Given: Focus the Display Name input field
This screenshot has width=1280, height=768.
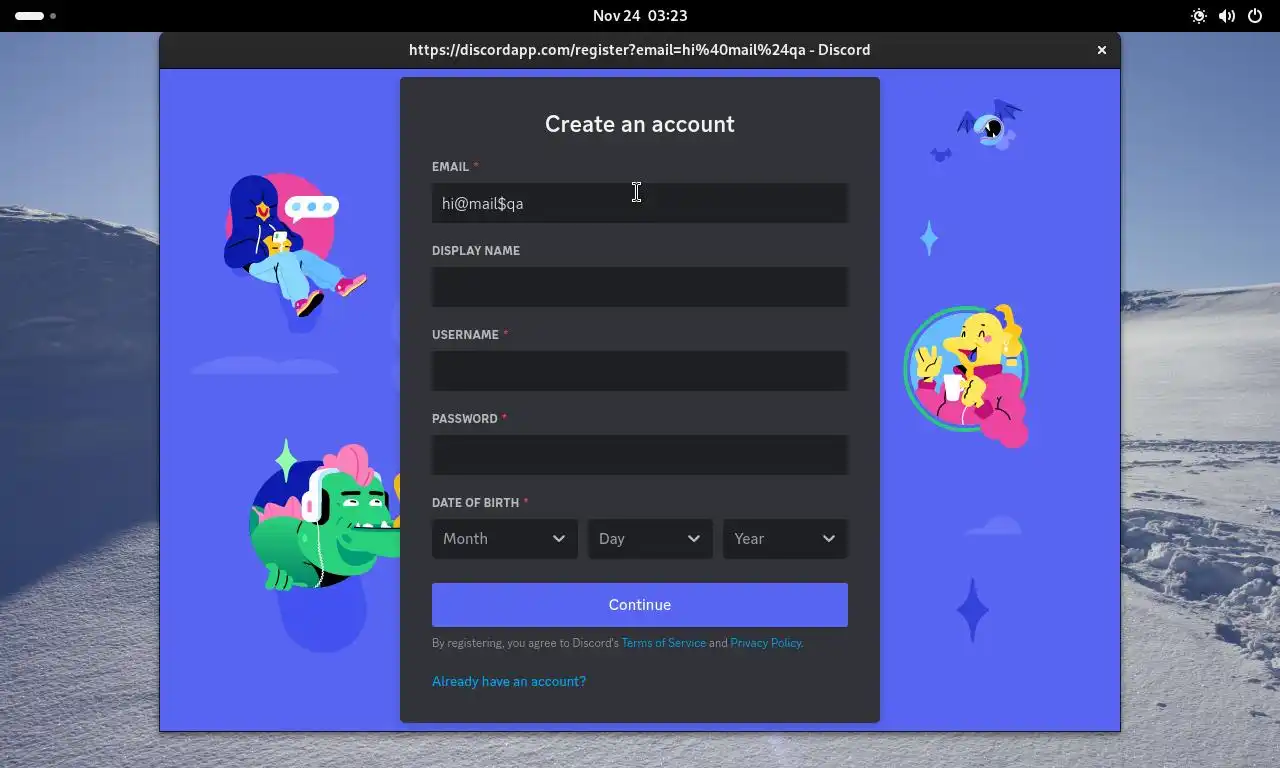Looking at the screenshot, I should click(x=640, y=287).
